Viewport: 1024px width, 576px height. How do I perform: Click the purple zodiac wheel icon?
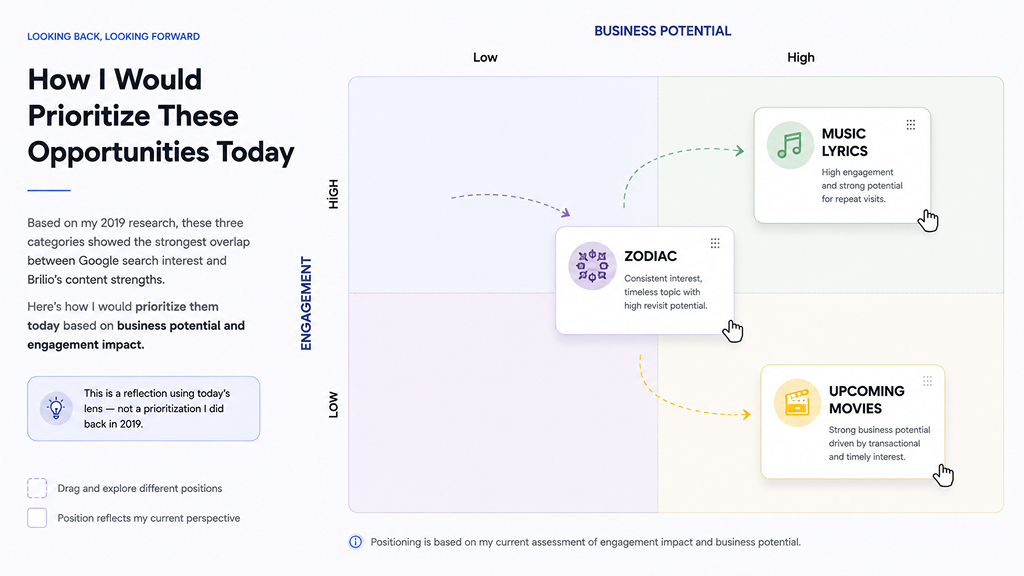point(592,266)
